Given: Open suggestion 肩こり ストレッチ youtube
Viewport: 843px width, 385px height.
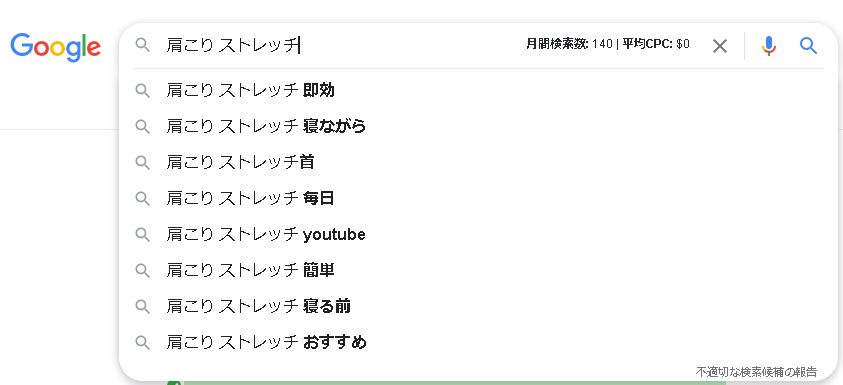Looking at the screenshot, I should click(x=478, y=234).
